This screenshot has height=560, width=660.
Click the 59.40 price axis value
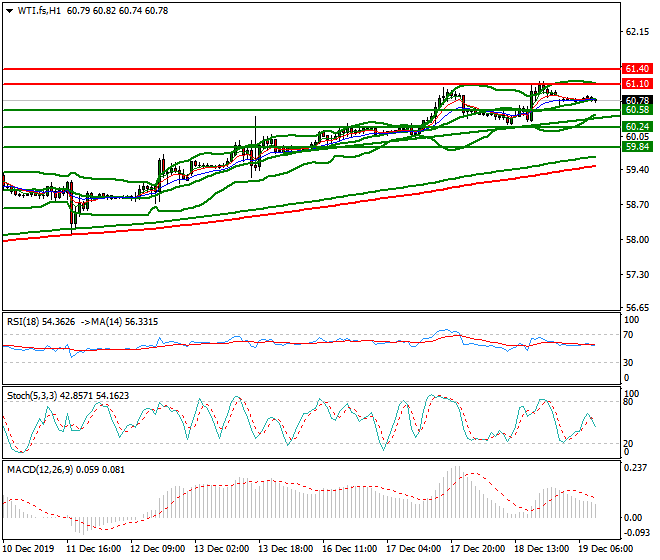[x=637, y=170]
